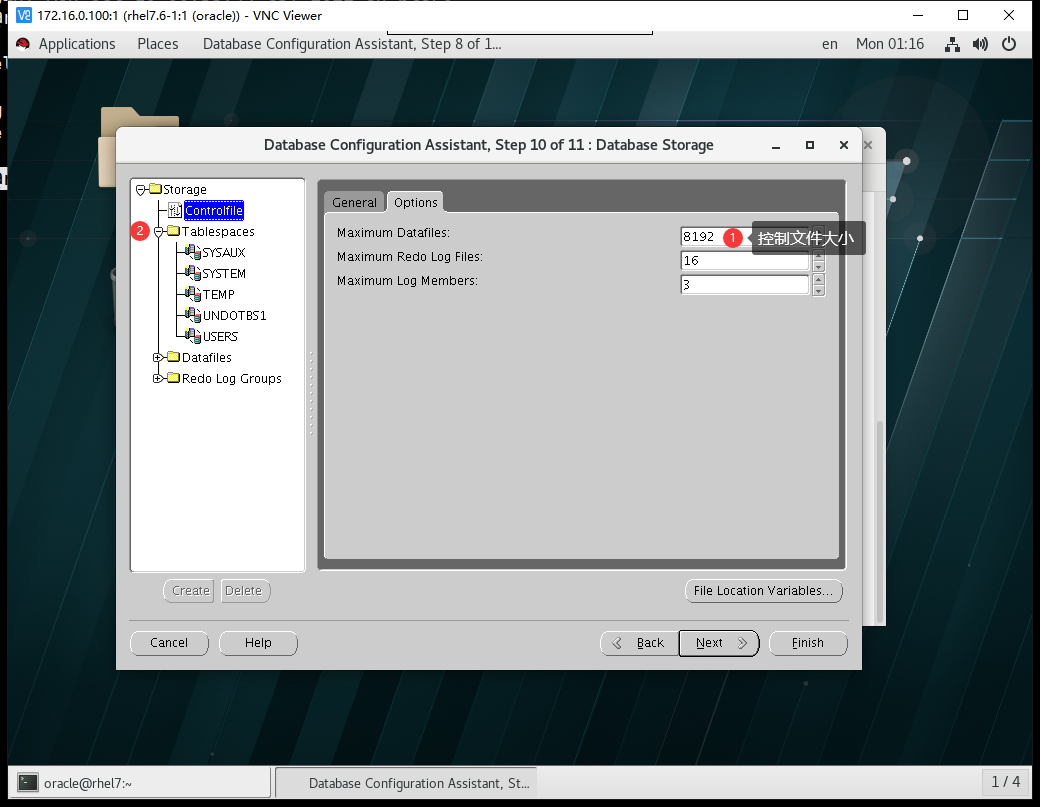Increase Maximum Redo Log Files value
Image resolution: width=1040 pixels, height=807 pixels.
tap(818, 256)
